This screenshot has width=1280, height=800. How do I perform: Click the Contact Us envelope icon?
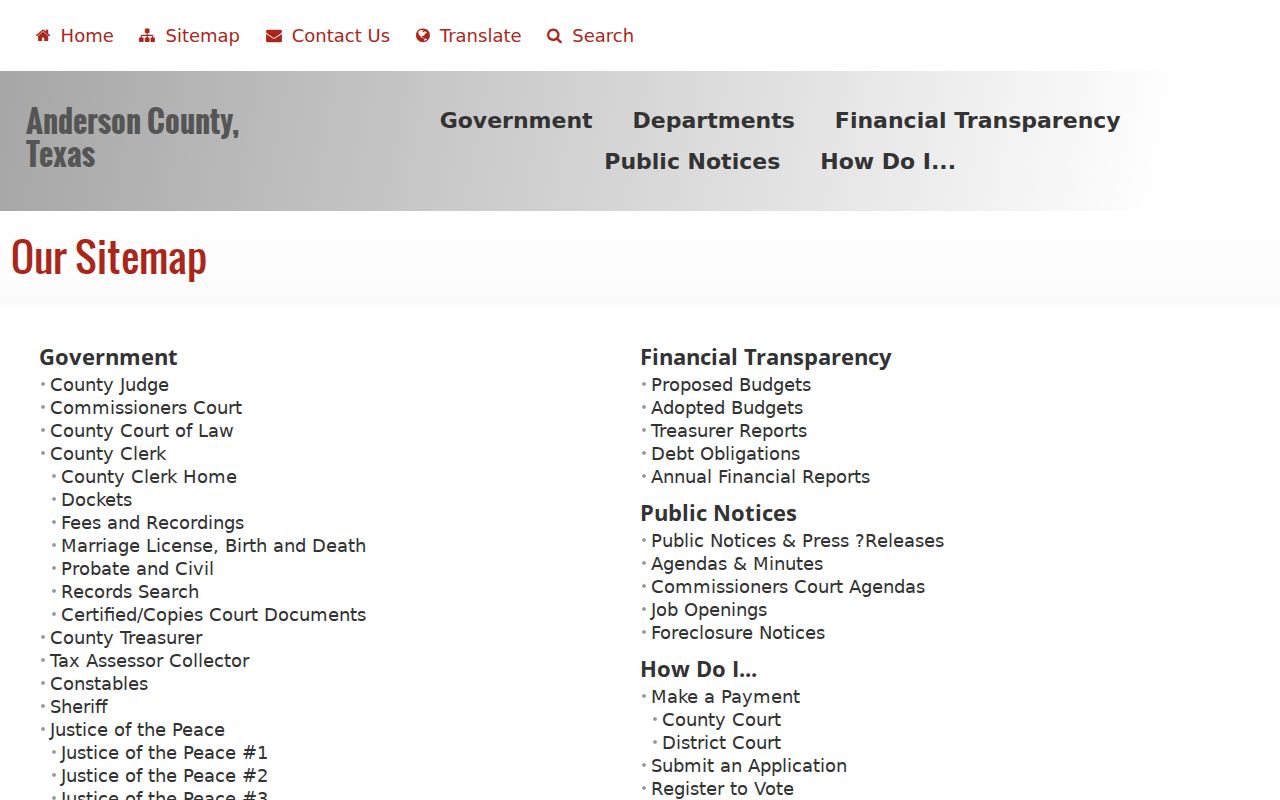pos(274,36)
